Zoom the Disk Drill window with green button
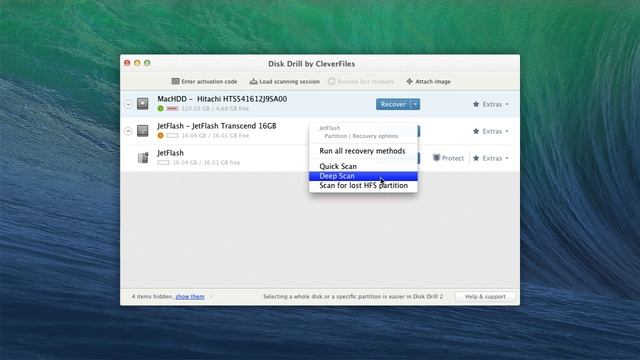This screenshot has height=360, width=640. point(147,63)
